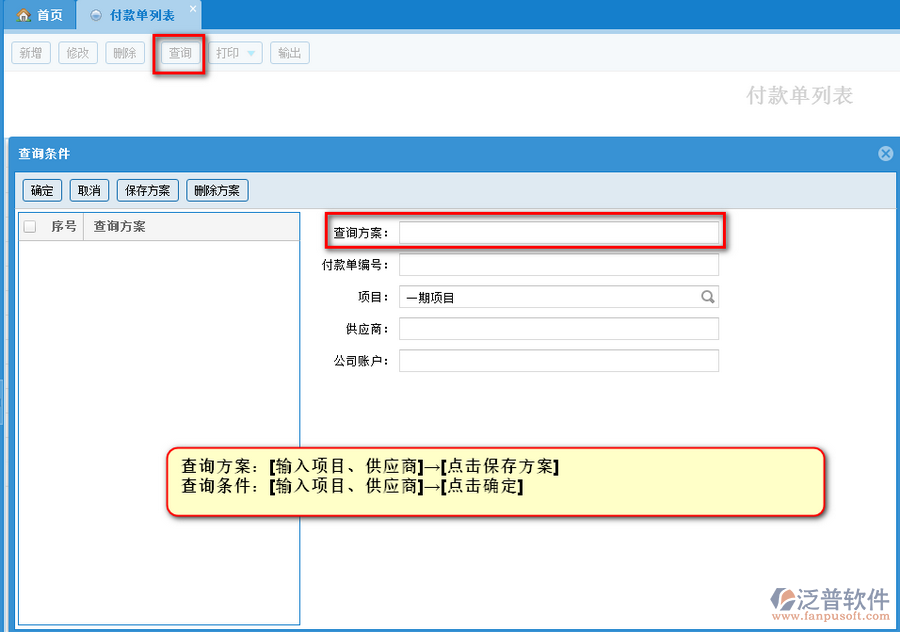
Task: Focus the 供应商 input field
Action: click(x=558, y=329)
